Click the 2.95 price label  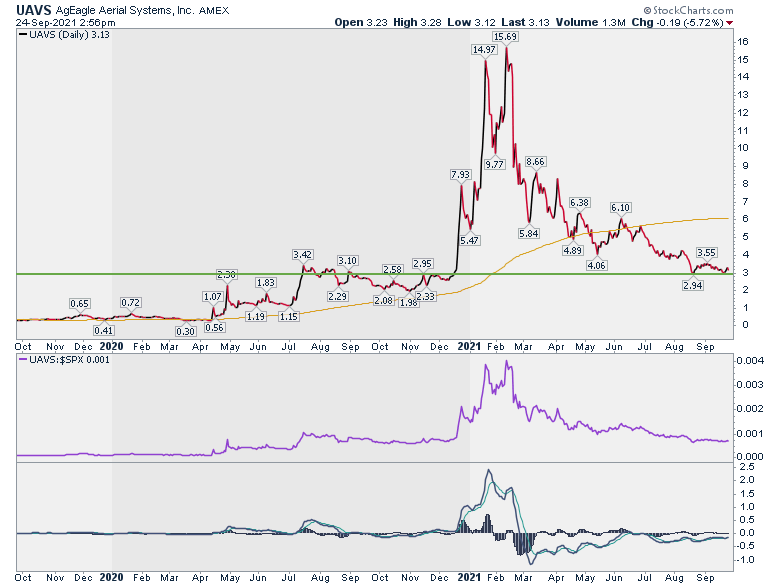point(422,264)
